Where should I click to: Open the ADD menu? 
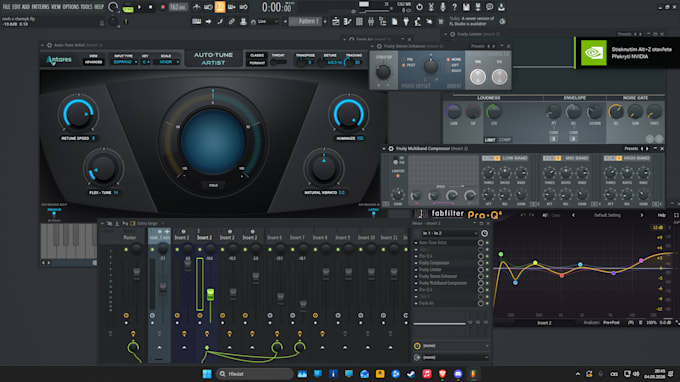click(26, 7)
